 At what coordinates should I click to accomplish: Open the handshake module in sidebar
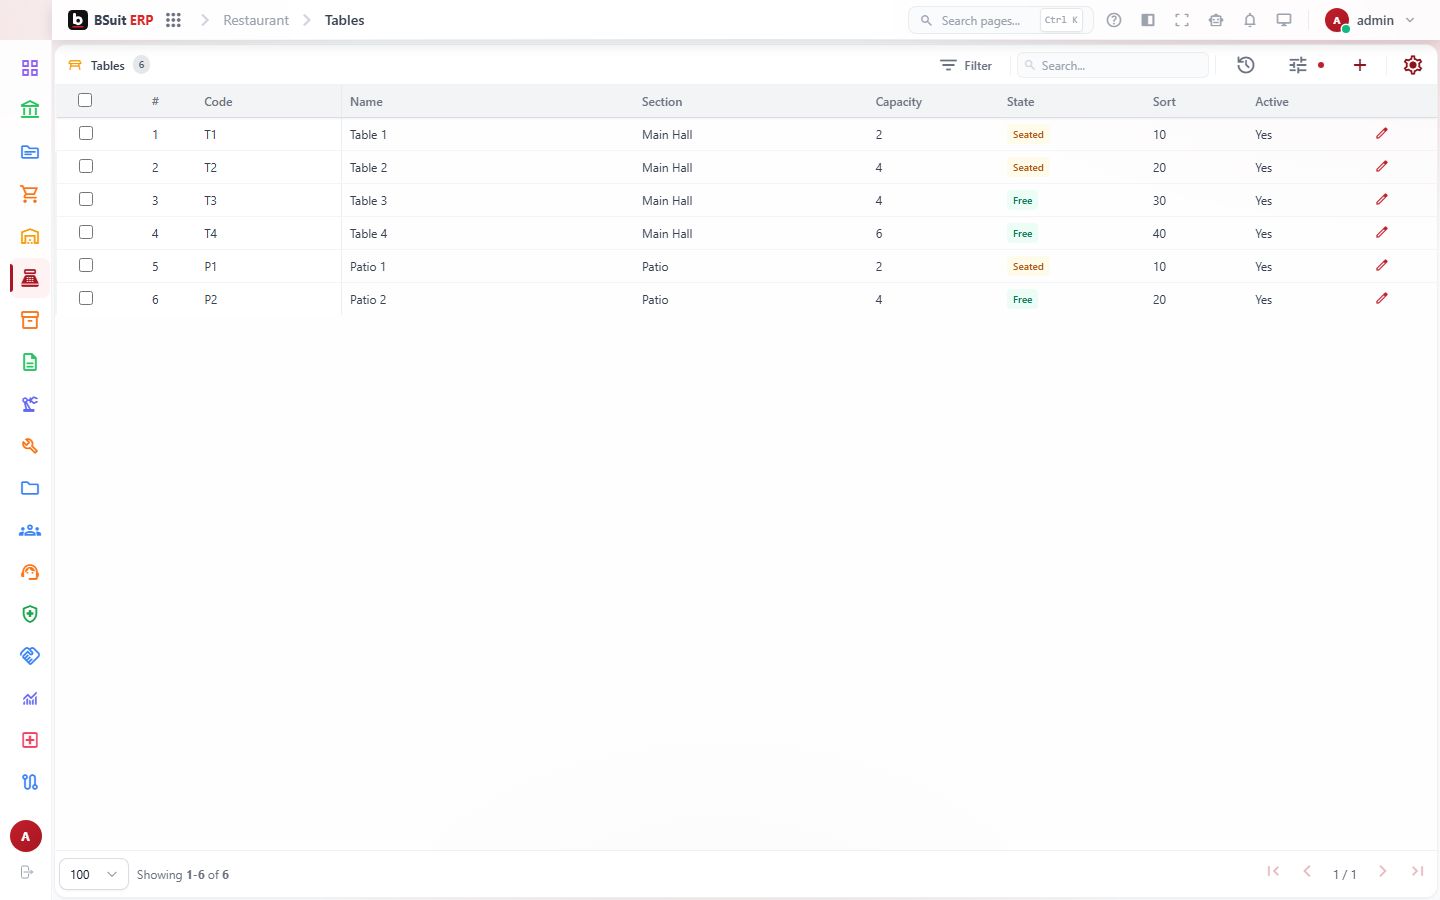30,656
